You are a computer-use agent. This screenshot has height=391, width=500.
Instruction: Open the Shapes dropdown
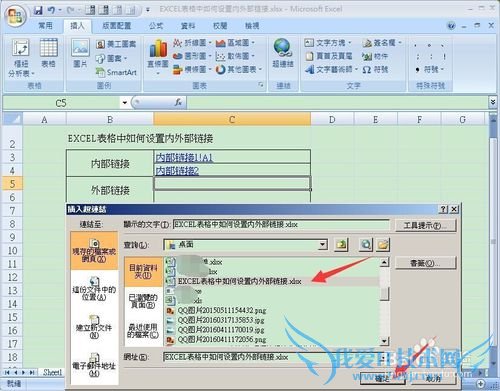tap(112, 58)
